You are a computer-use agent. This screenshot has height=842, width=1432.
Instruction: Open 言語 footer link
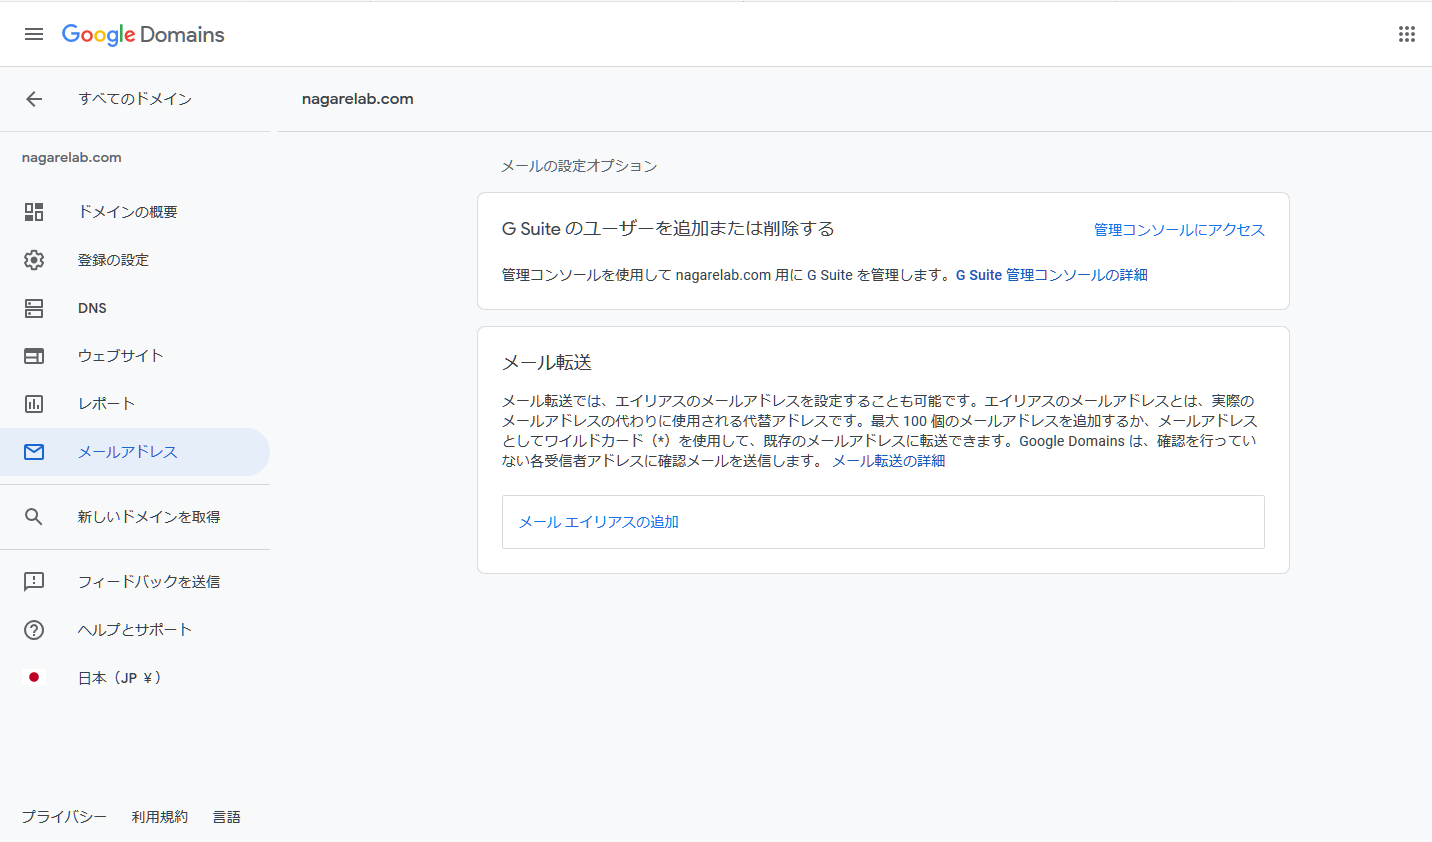point(226,817)
